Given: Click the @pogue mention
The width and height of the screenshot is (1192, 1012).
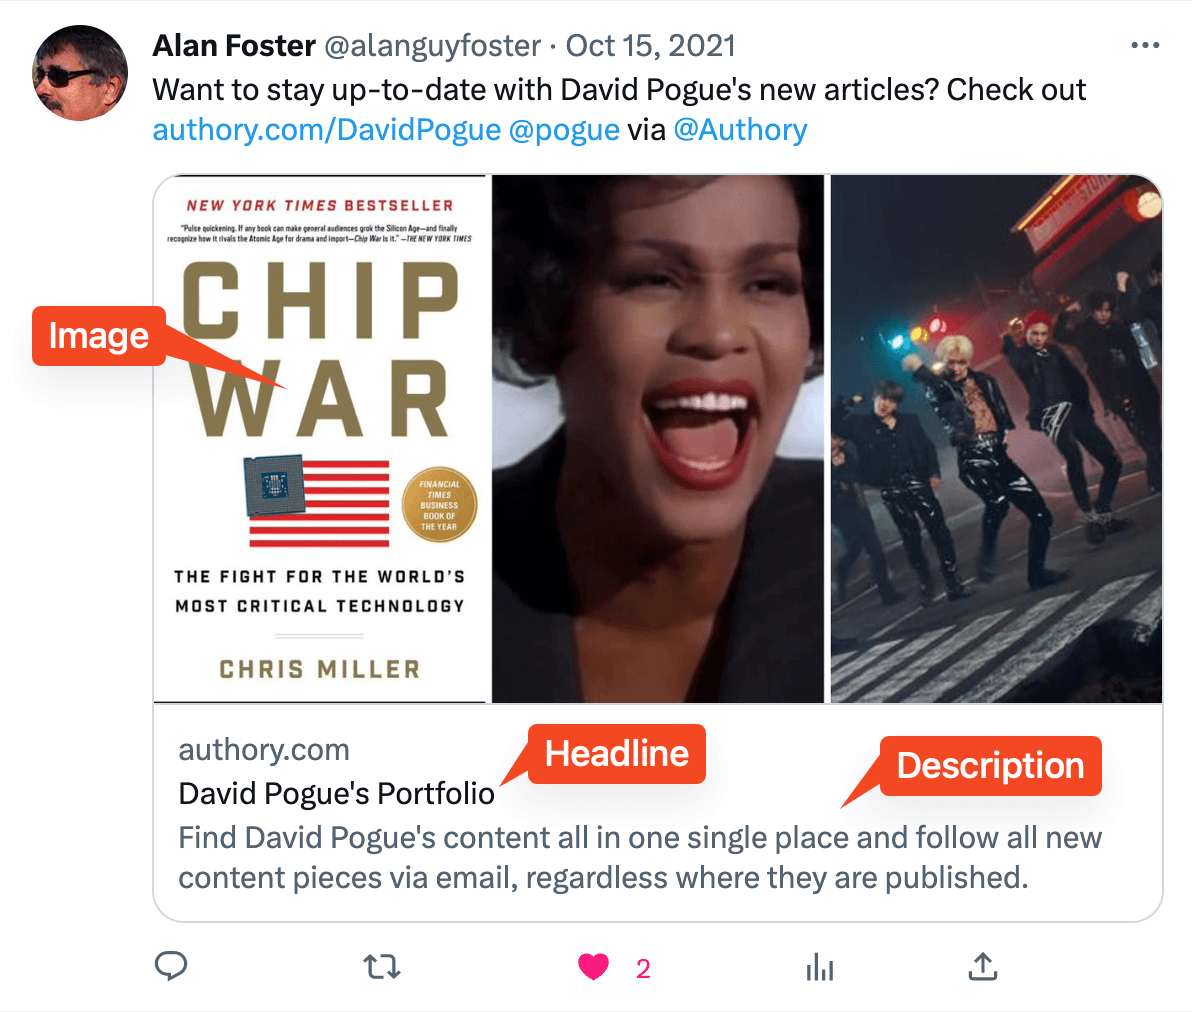Looking at the screenshot, I should tap(564, 130).
